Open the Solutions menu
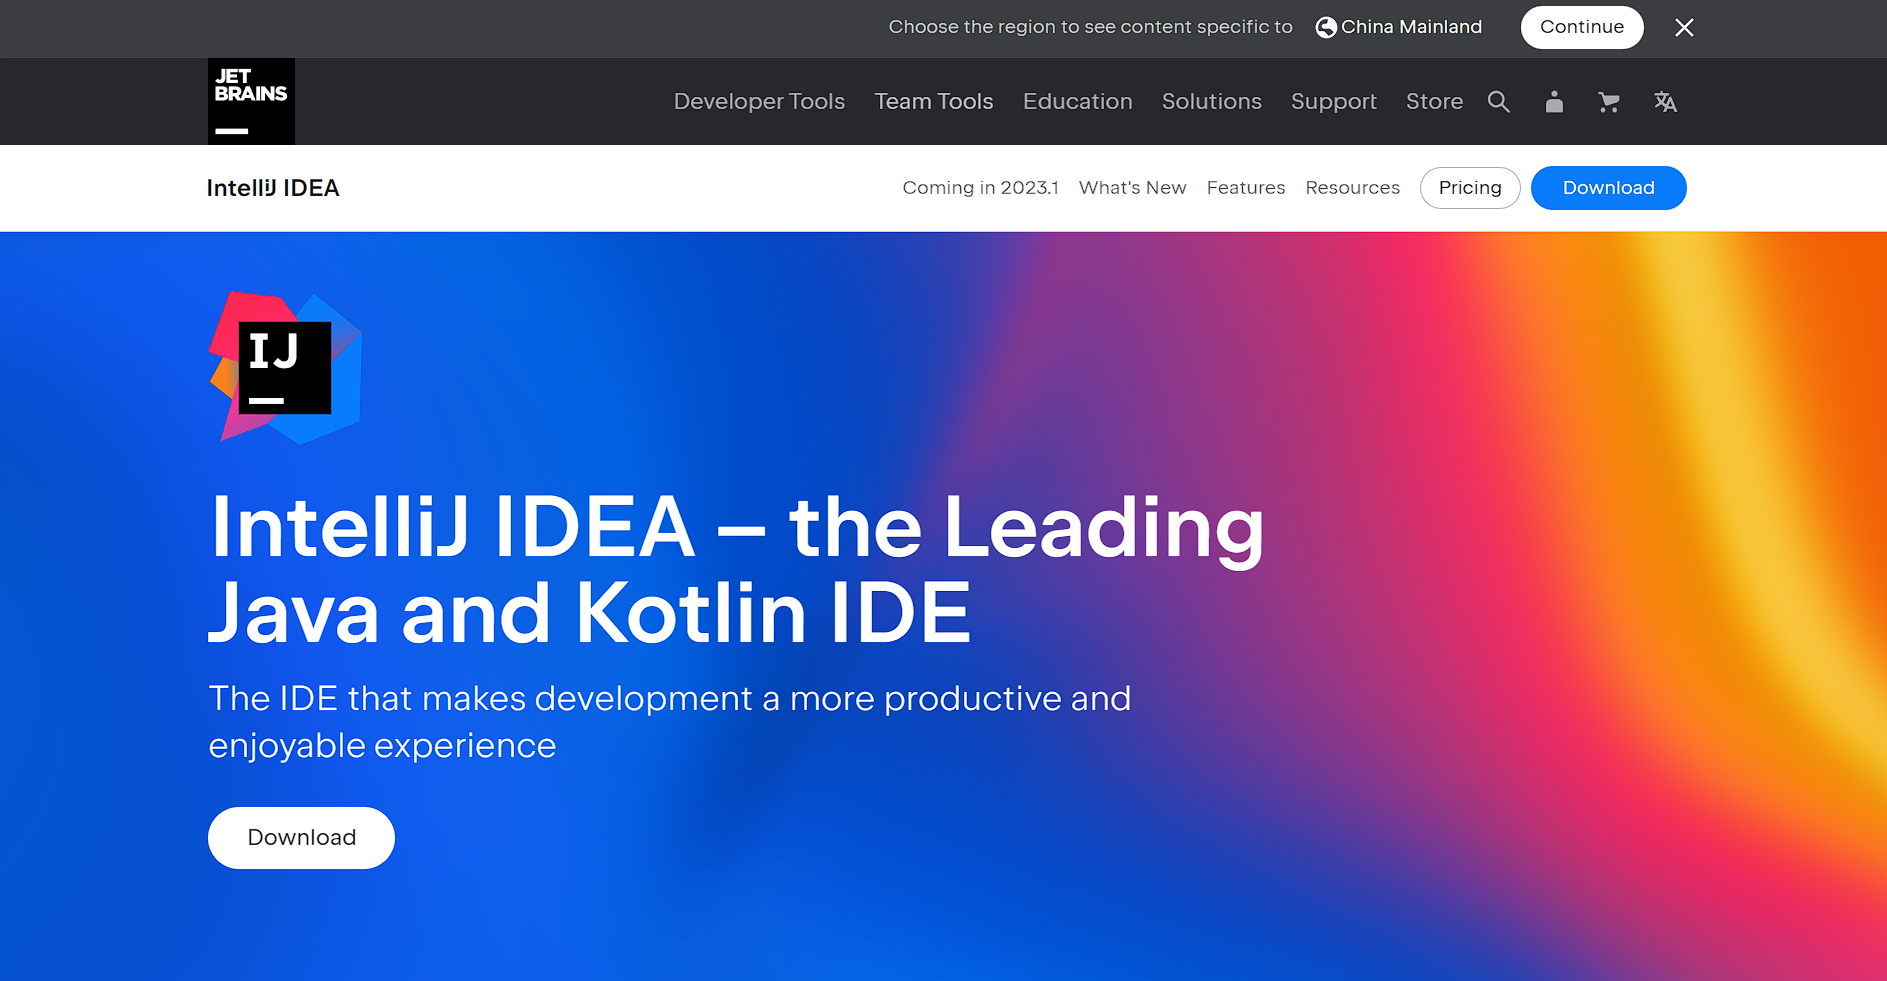The height and width of the screenshot is (981, 1887). pyautogui.click(x=1212, y=101)
